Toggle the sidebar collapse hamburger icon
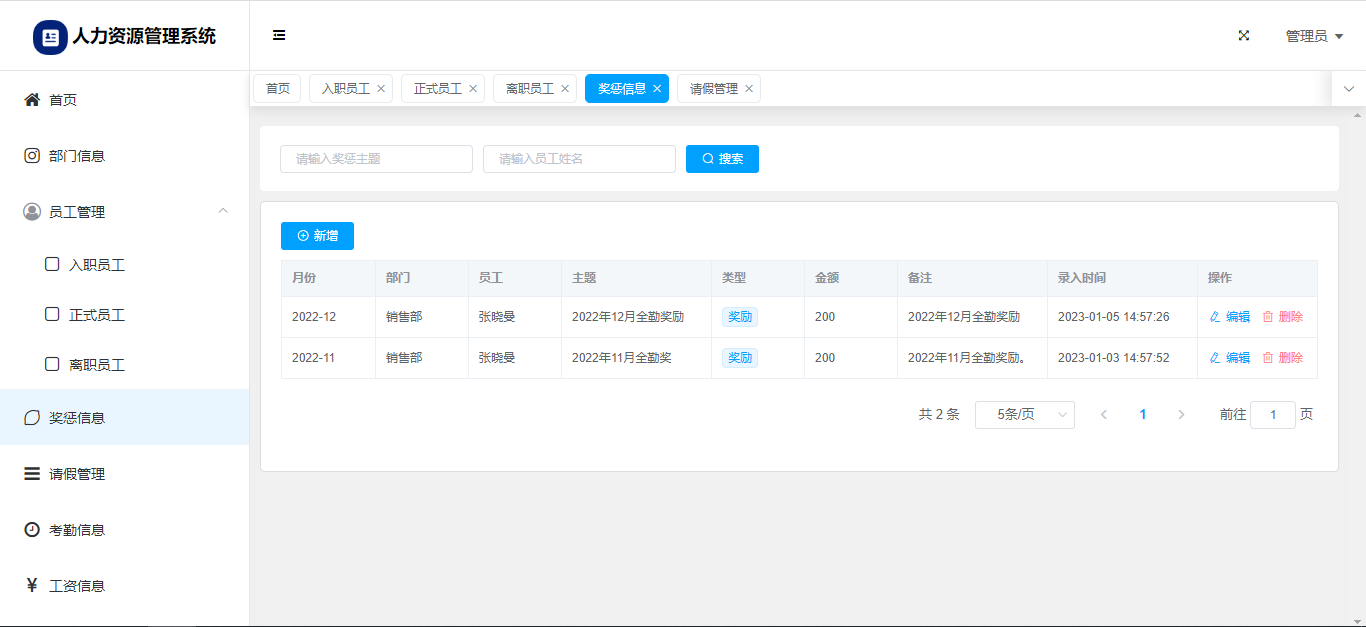 (x=279, y=35)
